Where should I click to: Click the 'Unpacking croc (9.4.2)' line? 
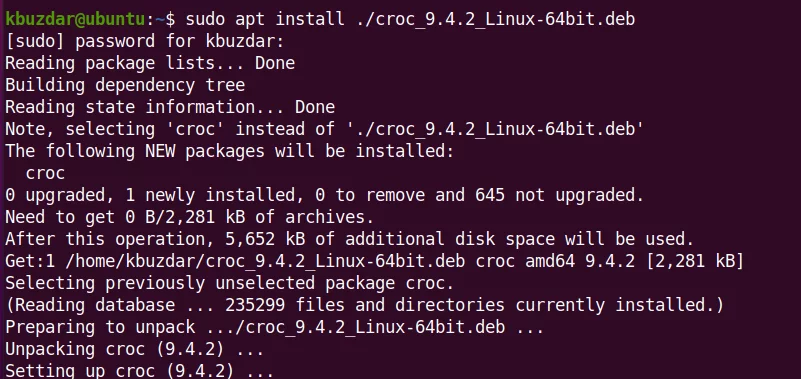134,350
